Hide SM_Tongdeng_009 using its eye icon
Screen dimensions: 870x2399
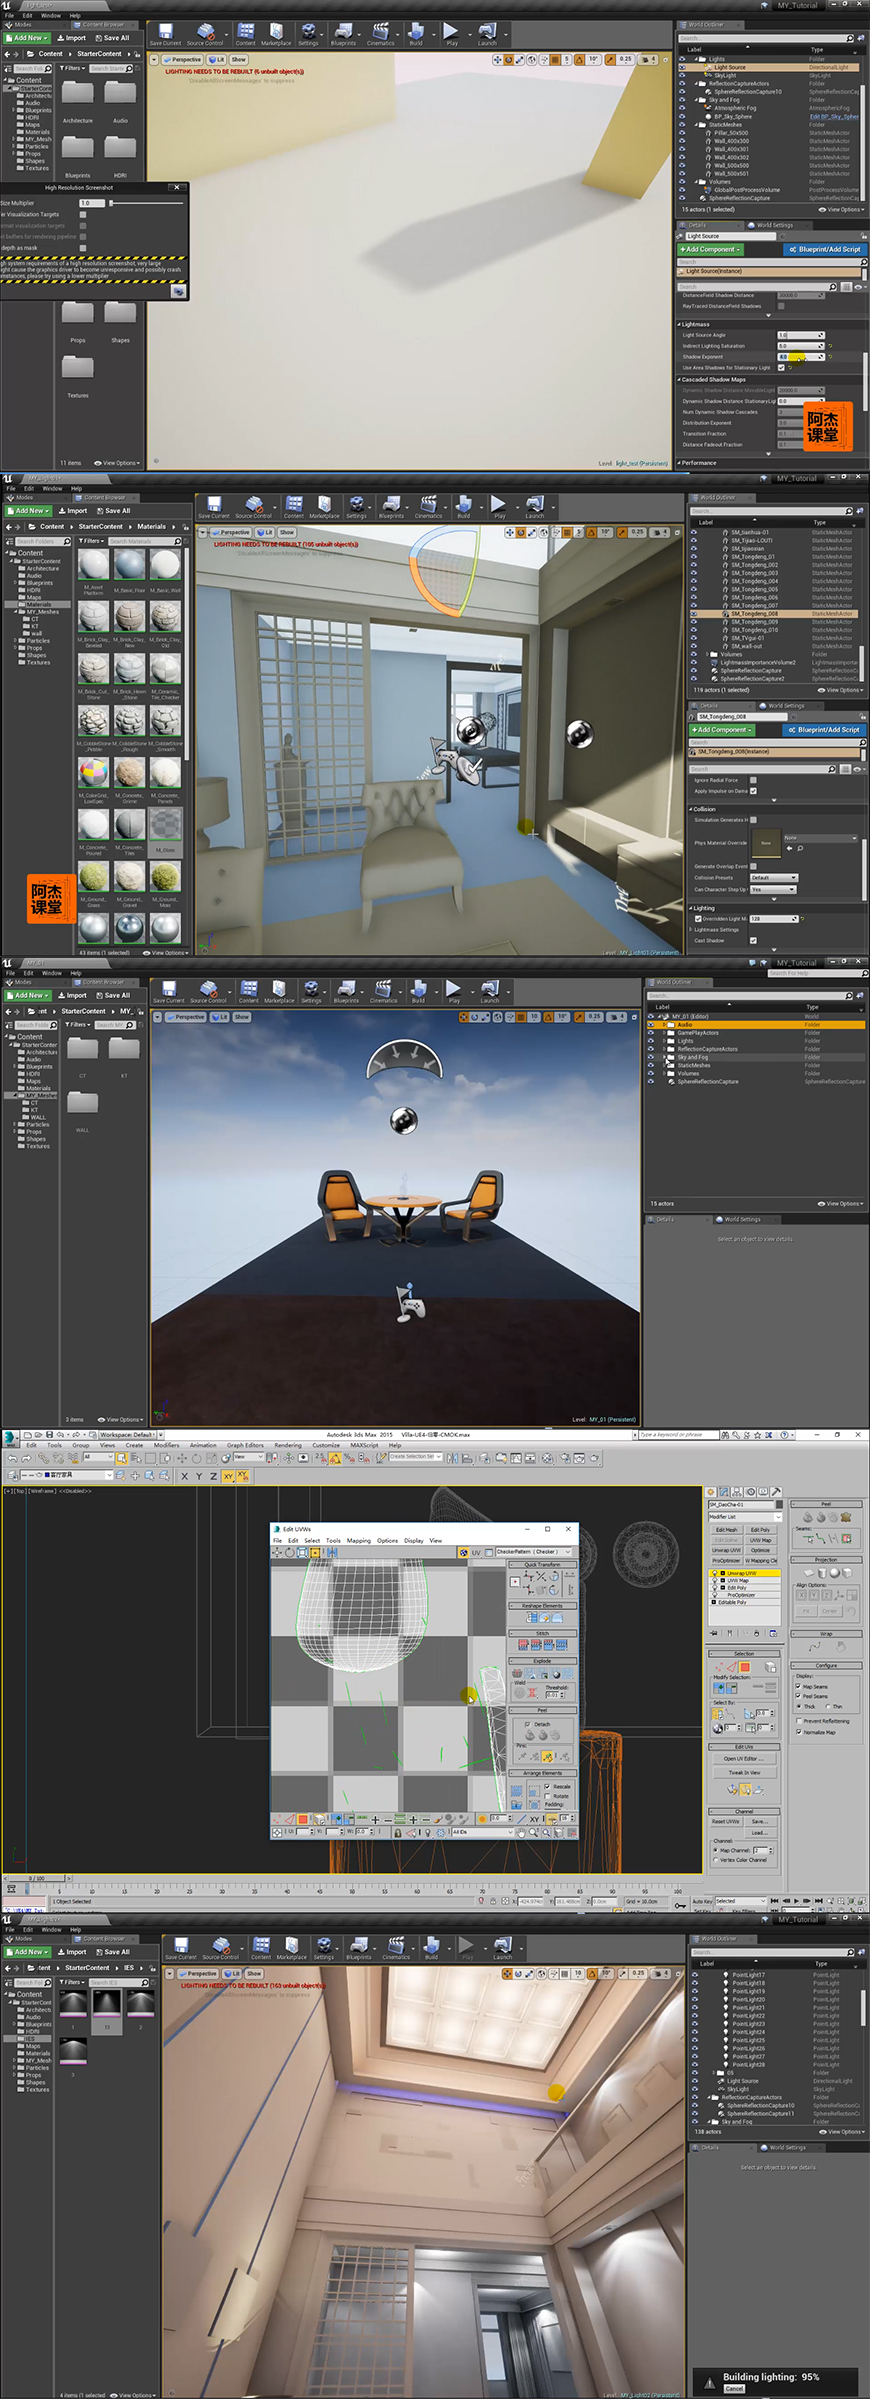(x=694, y=622)
